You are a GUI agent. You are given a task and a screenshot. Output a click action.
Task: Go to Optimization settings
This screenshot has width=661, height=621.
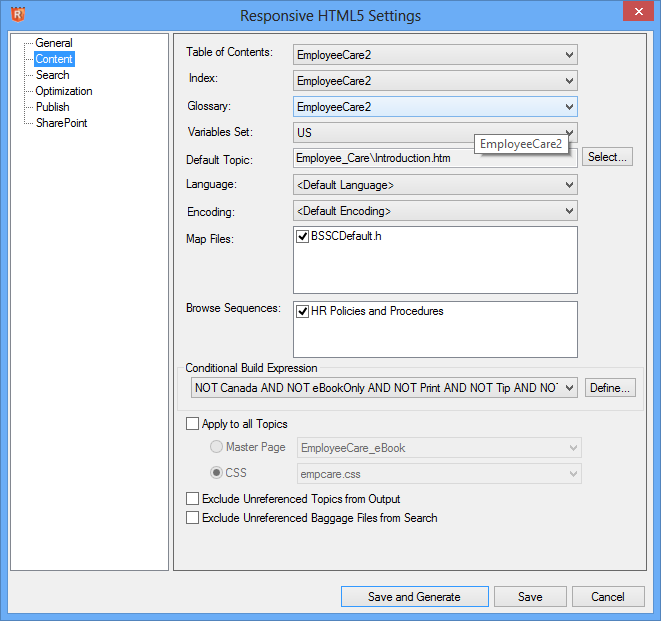click(64, 91)
